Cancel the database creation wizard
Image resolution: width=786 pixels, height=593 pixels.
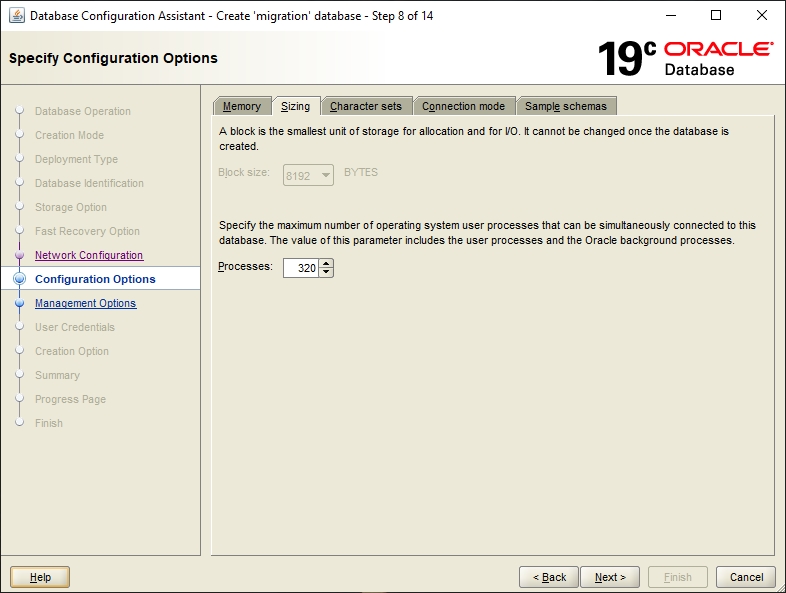pyautogui.click(x=746, y=577)
